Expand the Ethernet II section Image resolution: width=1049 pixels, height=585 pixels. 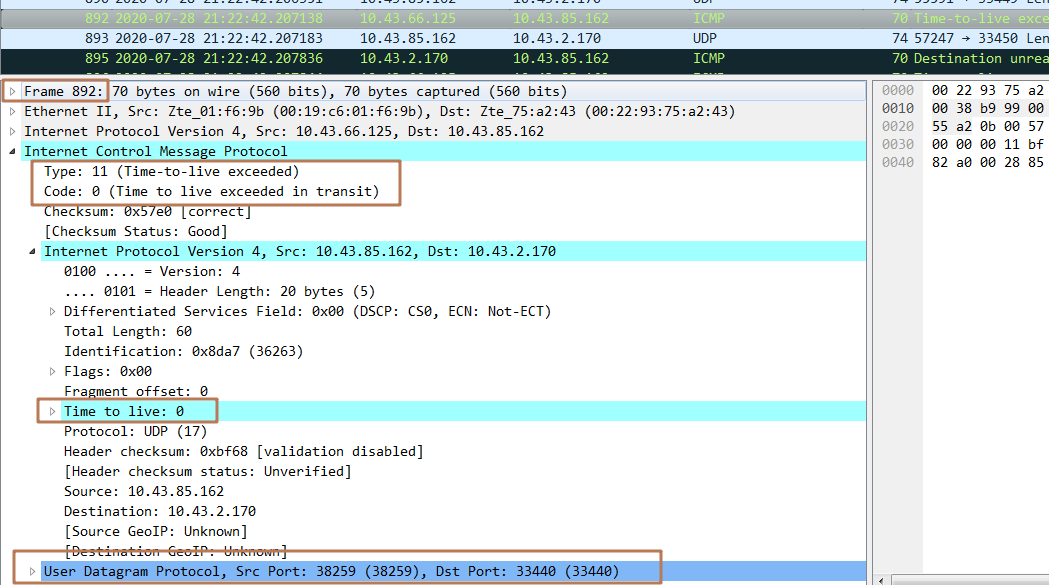[11, 110]
